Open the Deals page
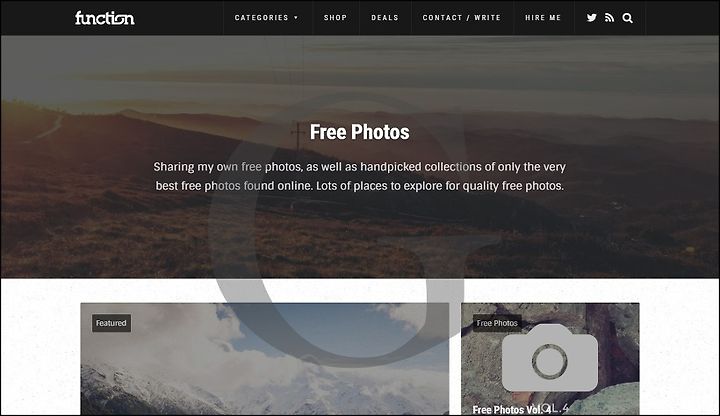 click(x=385, y=18)
